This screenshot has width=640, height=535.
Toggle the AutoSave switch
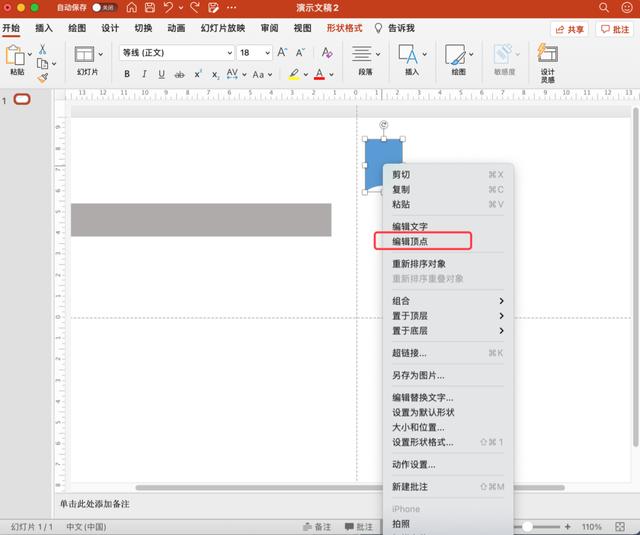point(104,7)
